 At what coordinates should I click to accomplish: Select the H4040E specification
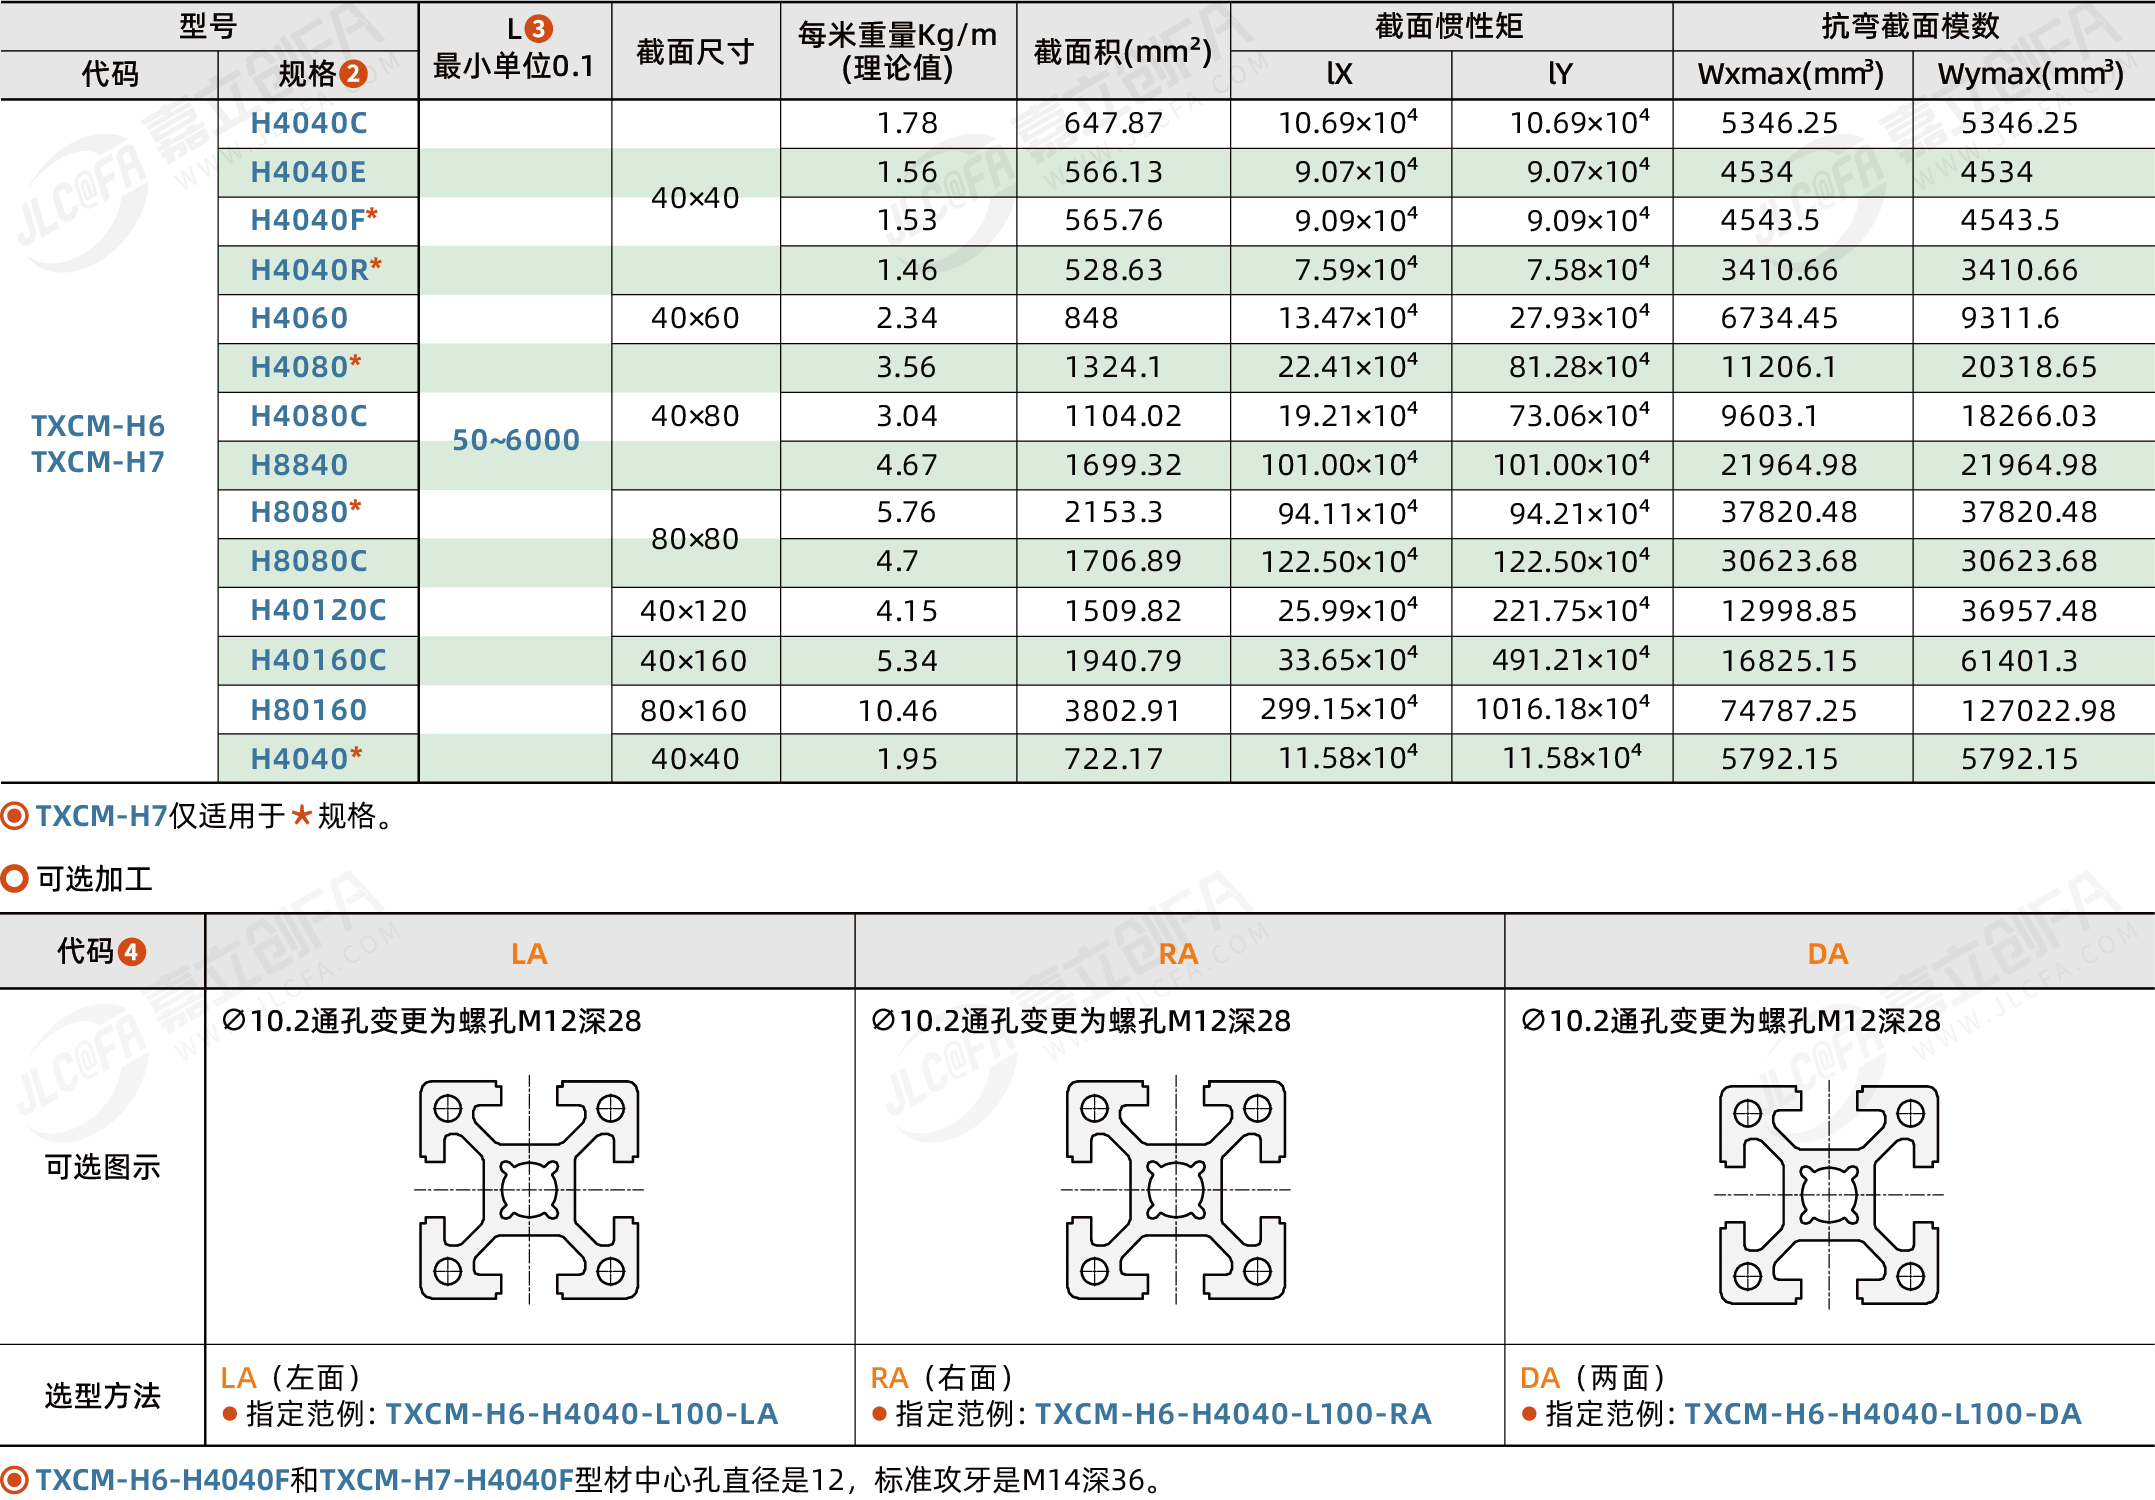(x=308, y=172)
